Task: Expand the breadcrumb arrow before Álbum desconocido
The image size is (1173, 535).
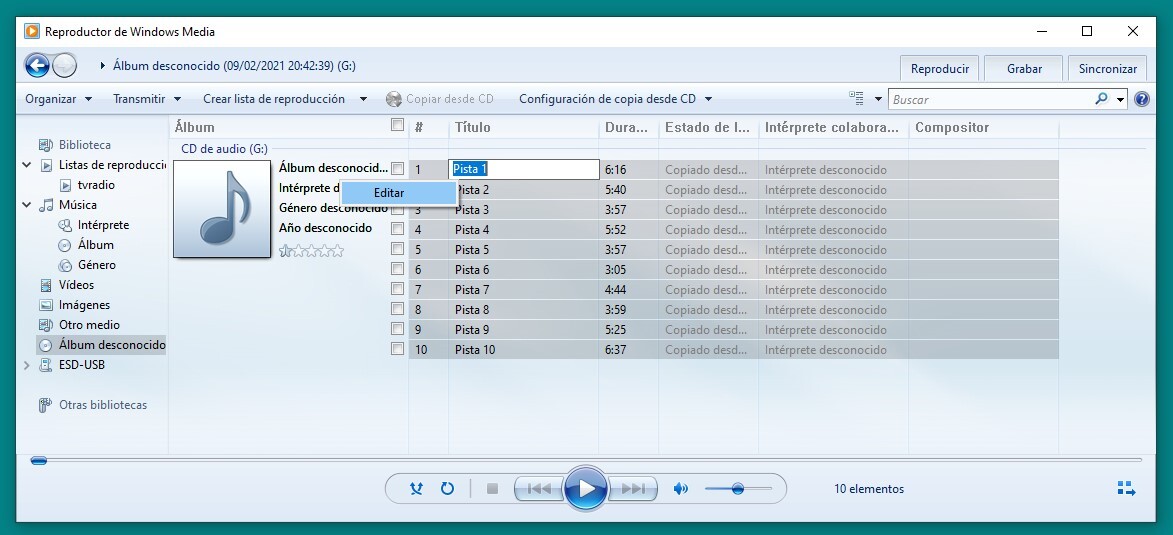Action: 102,66
